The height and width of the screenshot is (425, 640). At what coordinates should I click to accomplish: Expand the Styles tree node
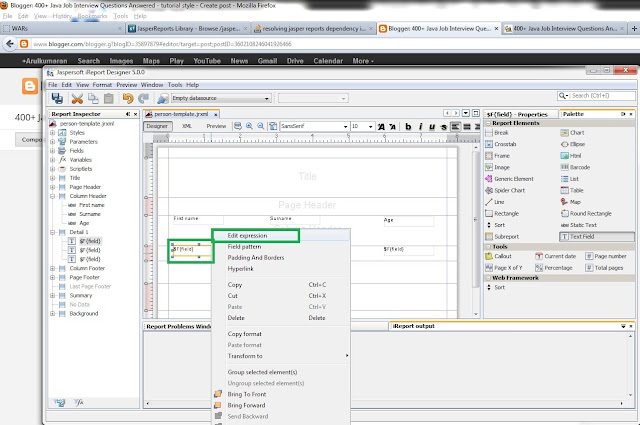pyautogui.click(x=52, y=133)
